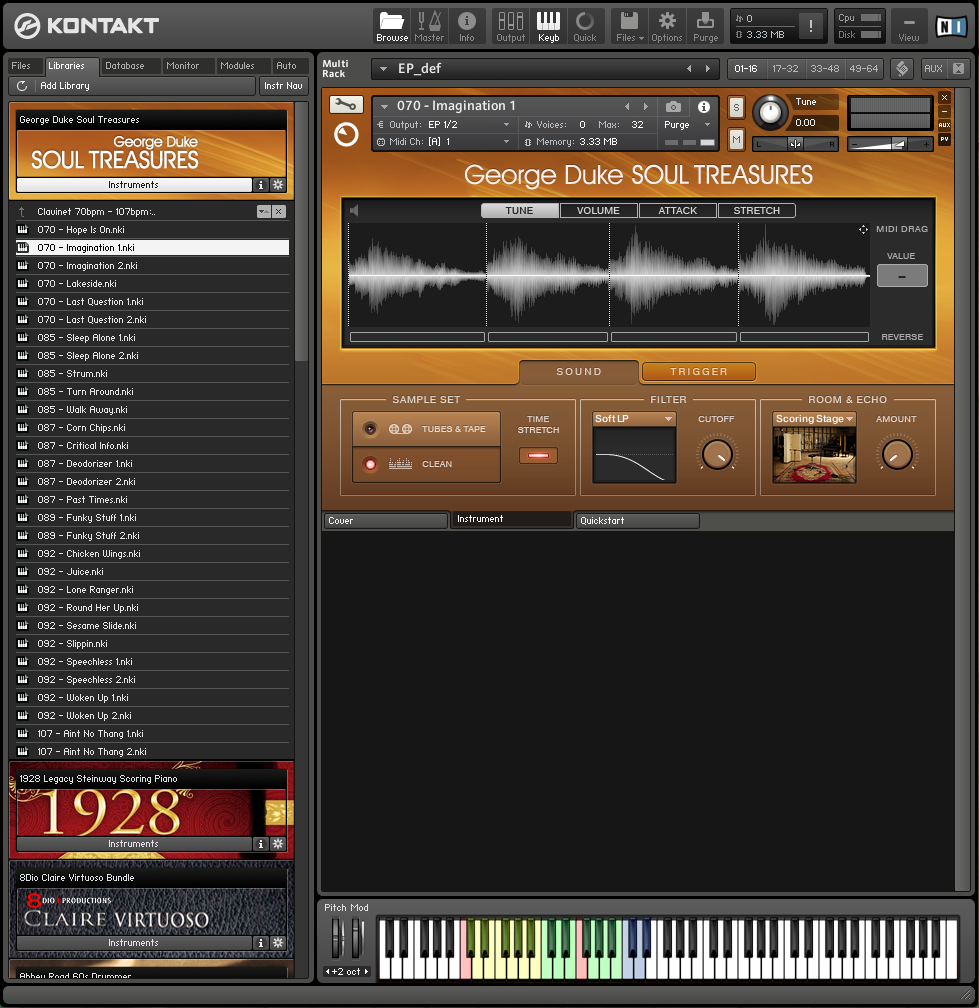979x1008 pixels.
Task: Open the multi rack EP_def dropdown
Action: tap(383, 69)
